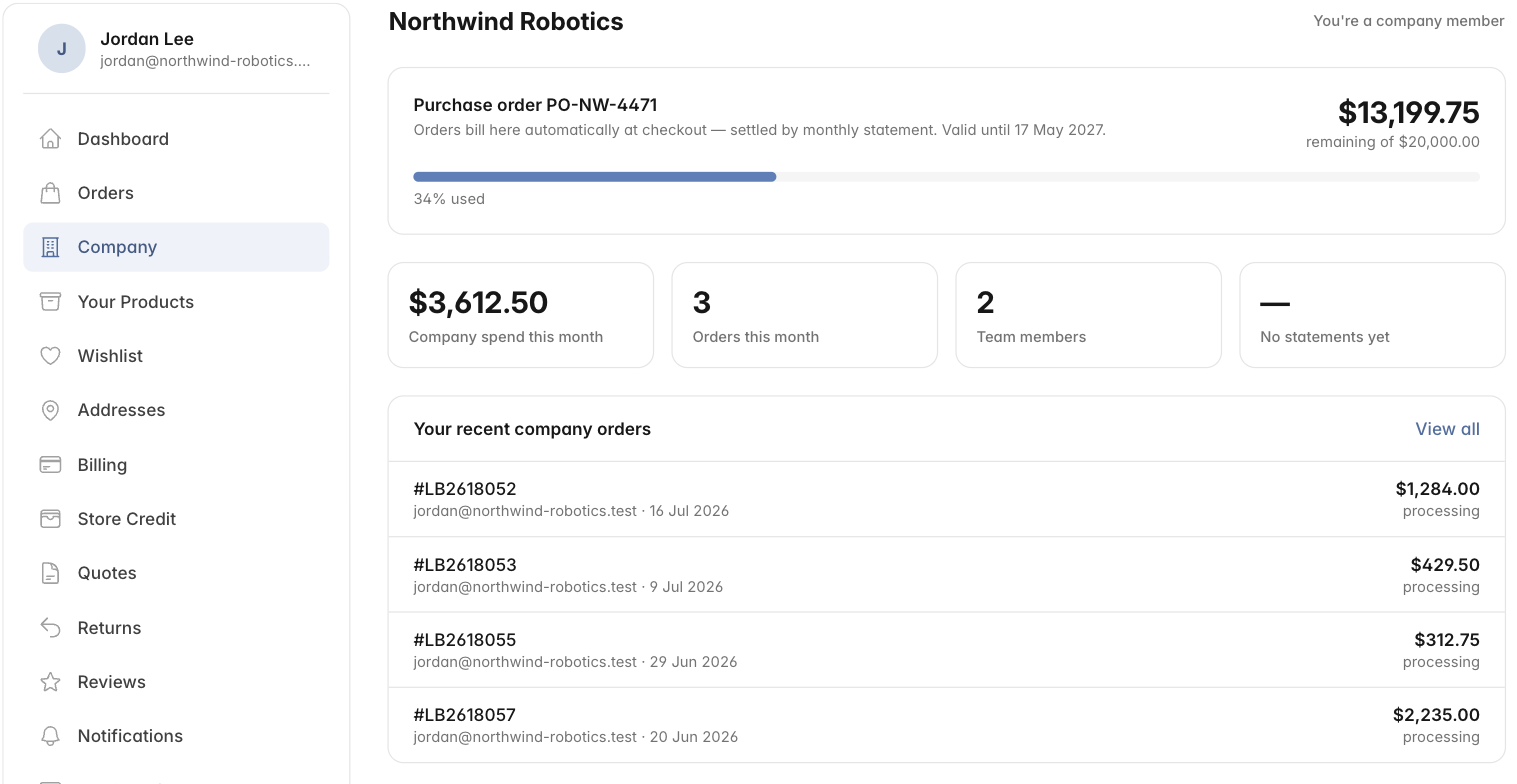Open order #LB2618053

(x=946, y=575)
